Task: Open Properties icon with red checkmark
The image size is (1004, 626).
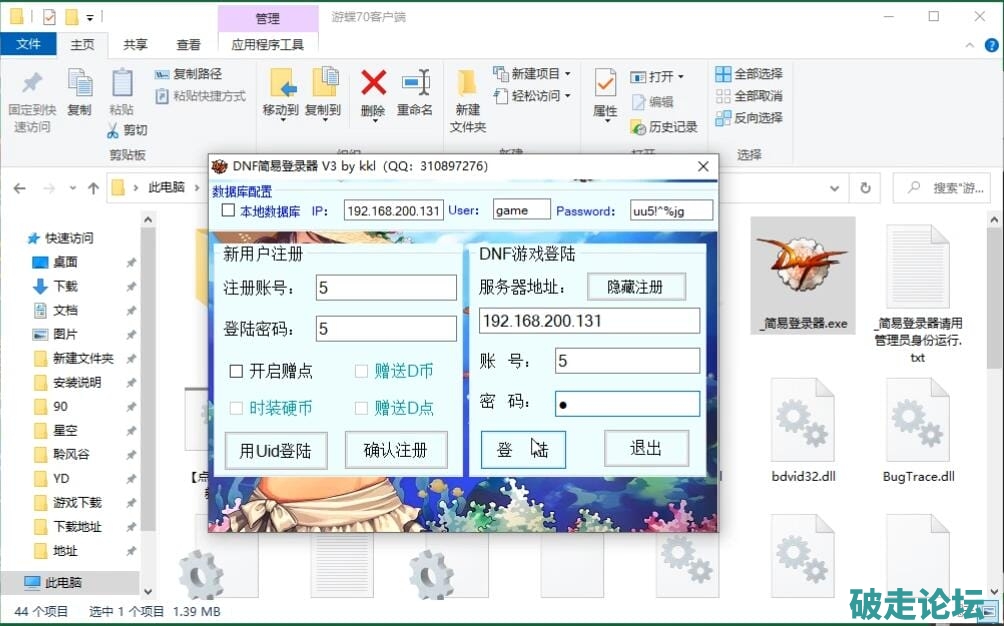Action: [x=605, y=83]
